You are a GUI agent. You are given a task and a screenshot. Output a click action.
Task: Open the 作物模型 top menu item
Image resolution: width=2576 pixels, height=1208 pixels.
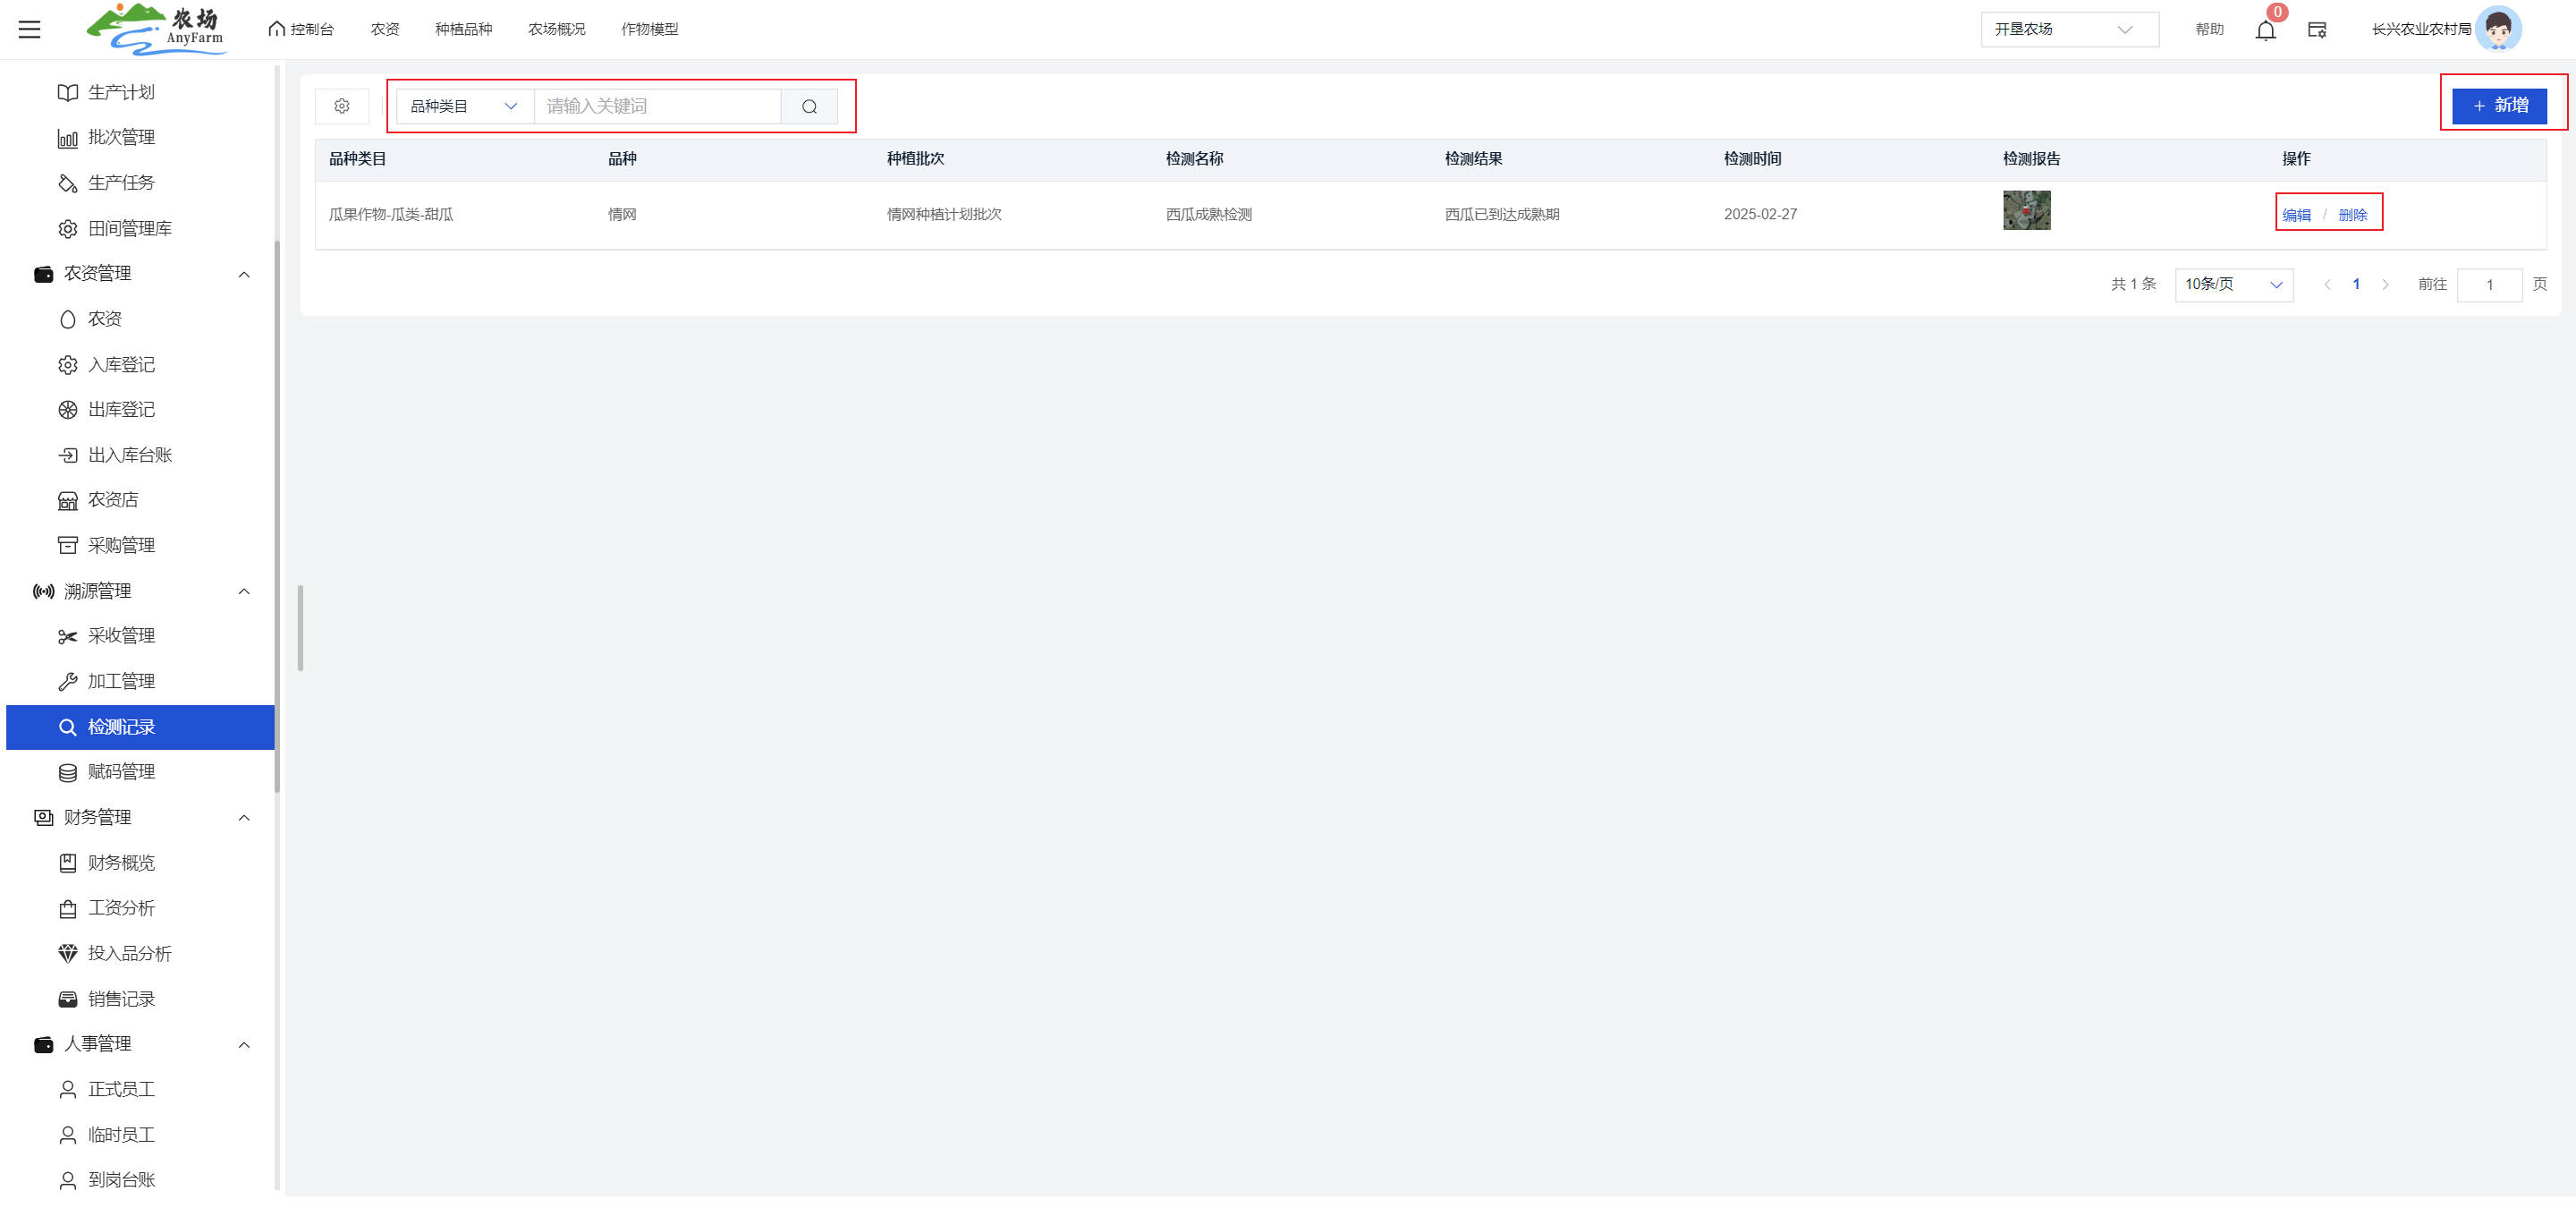tap(649, 29)
